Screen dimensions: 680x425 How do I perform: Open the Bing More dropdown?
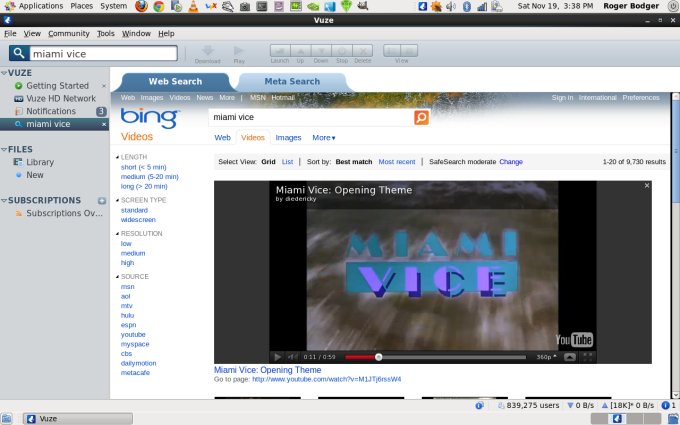click(x=324, y=137)
